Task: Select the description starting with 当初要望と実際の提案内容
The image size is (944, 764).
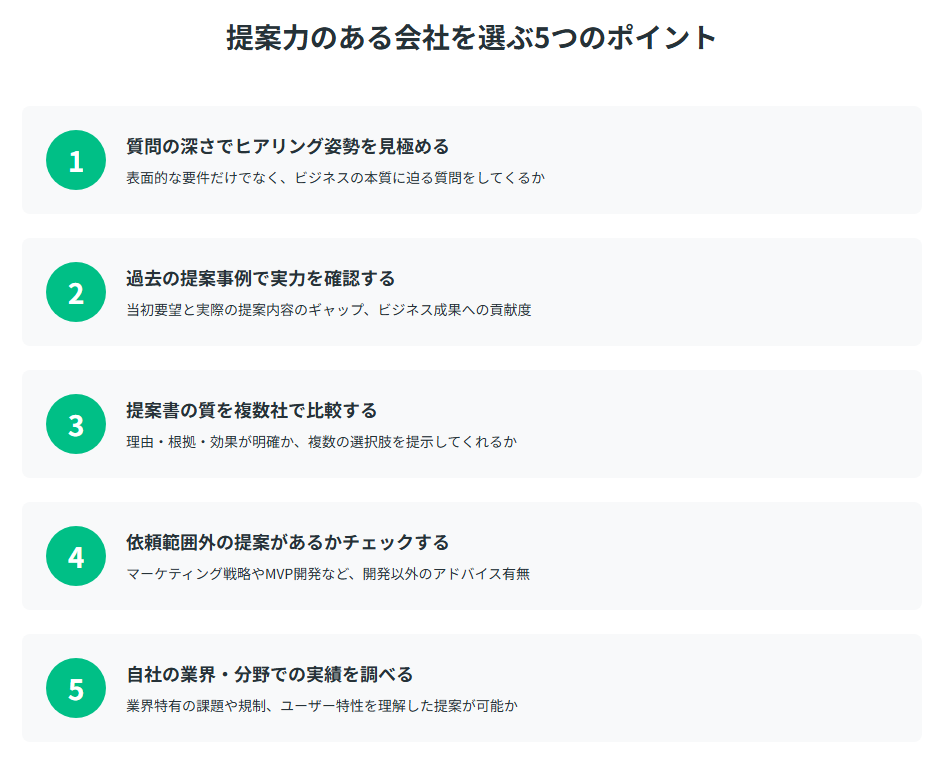Action: coord(328,310)
